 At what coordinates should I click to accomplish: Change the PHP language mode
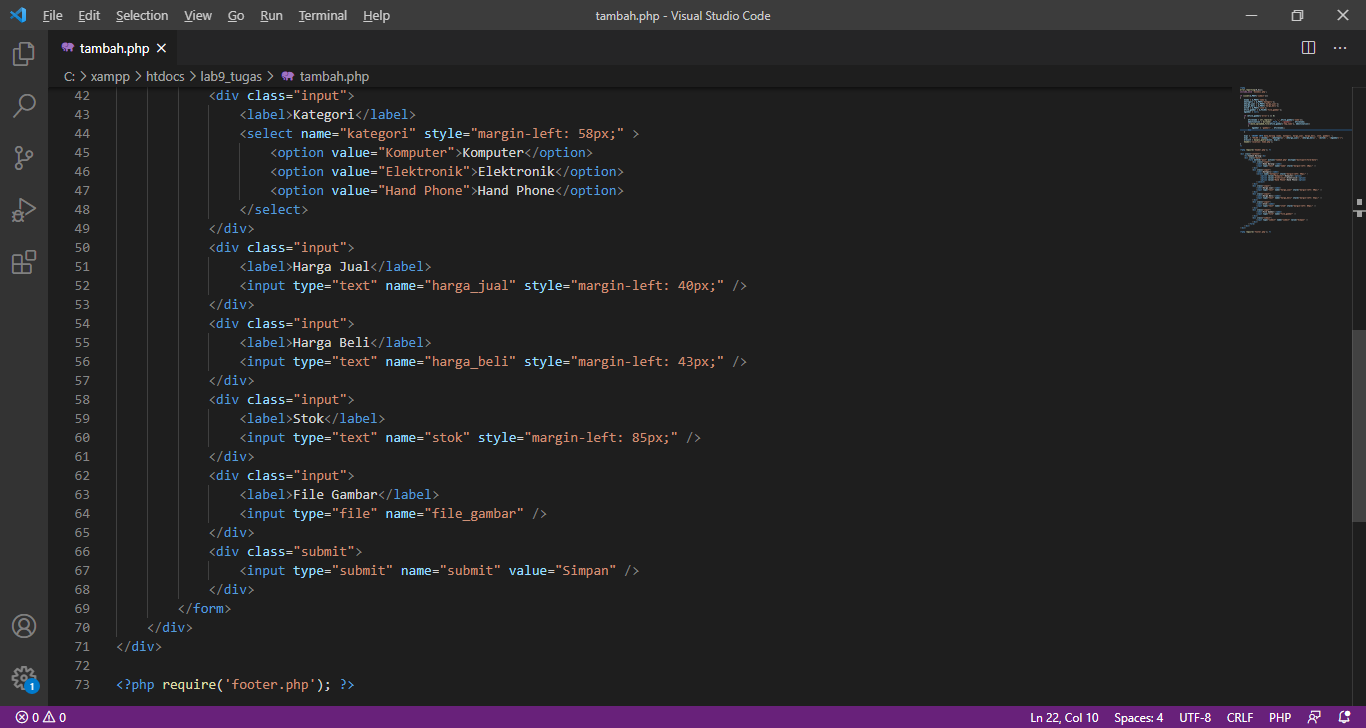point(1280,717)
